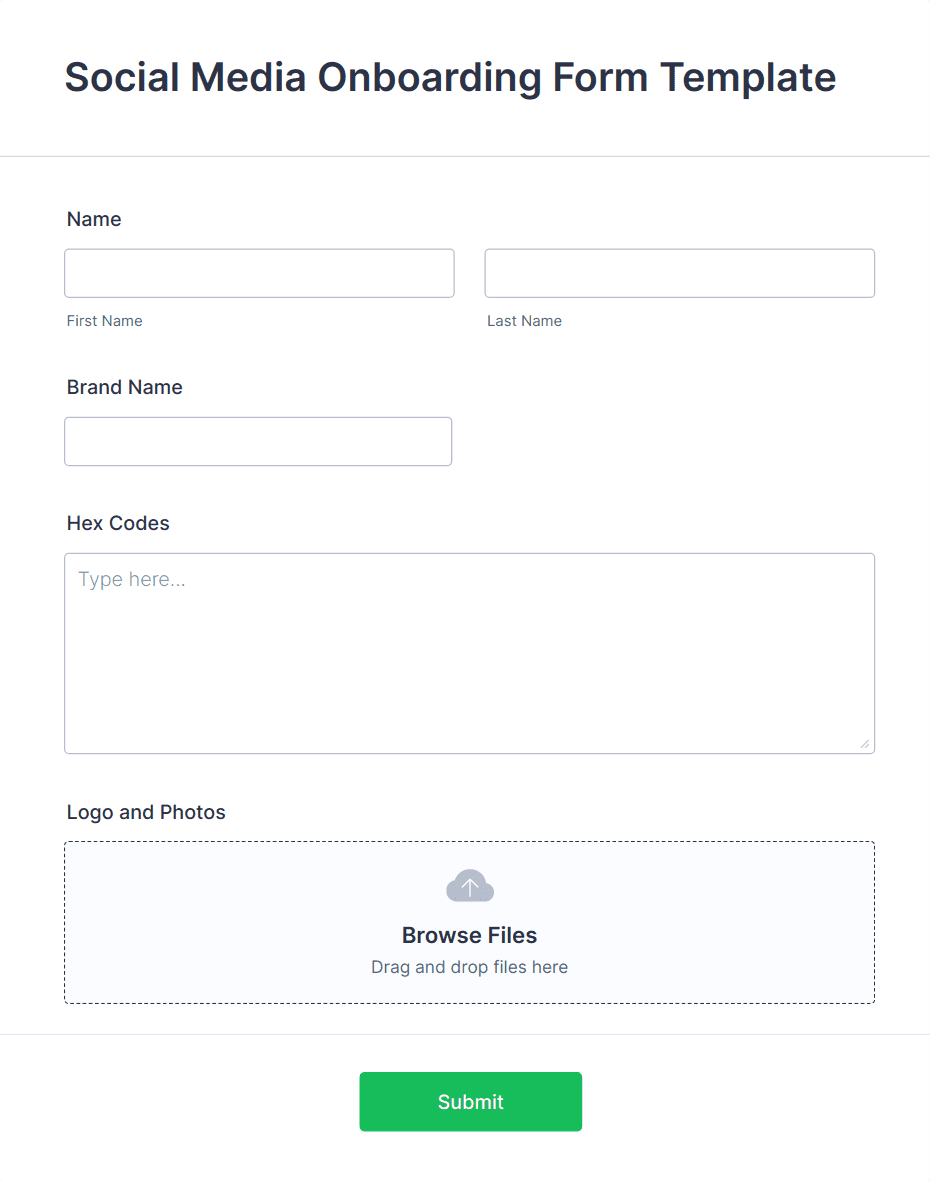This screenshot has width=930, height=1181.
Task: Focus the First Name input field
Action: [259, 273]
